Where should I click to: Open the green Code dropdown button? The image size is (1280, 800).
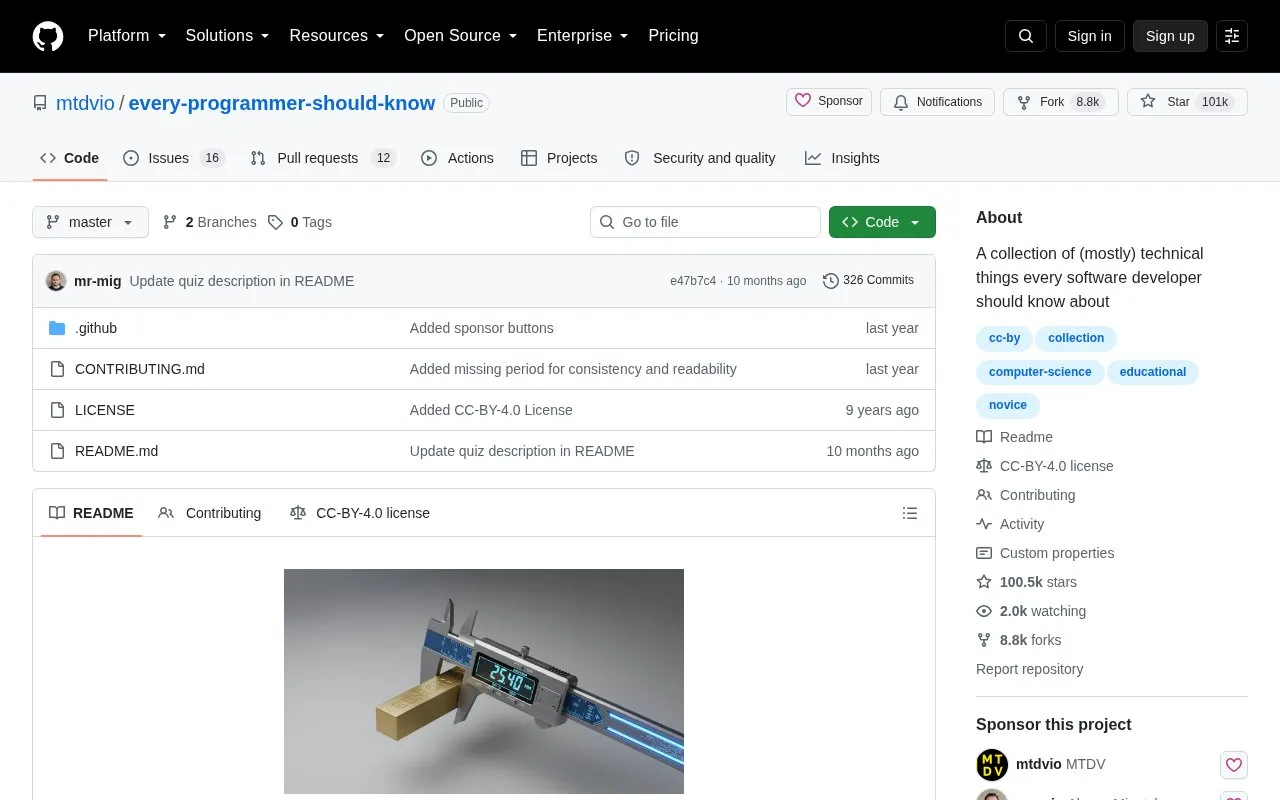882,222
